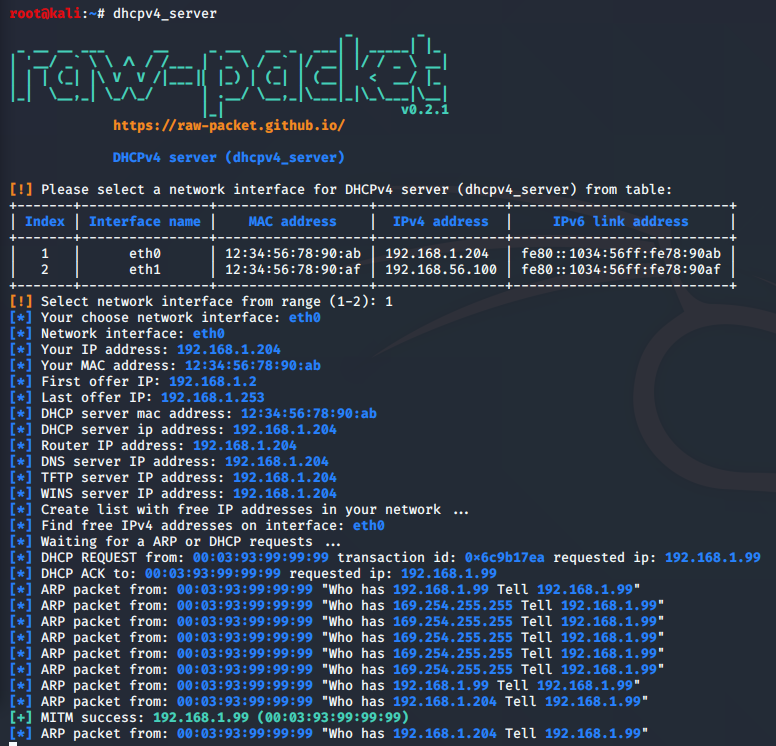776x746 pixels.
Task: Select the 'eth1' cell in the table
Action: (145, 269)
